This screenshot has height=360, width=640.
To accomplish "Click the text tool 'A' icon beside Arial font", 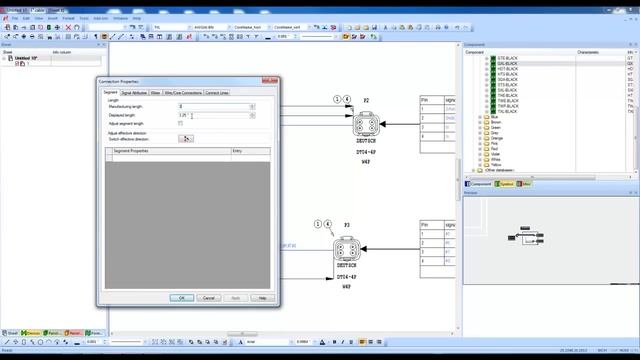I will point(240,342).
